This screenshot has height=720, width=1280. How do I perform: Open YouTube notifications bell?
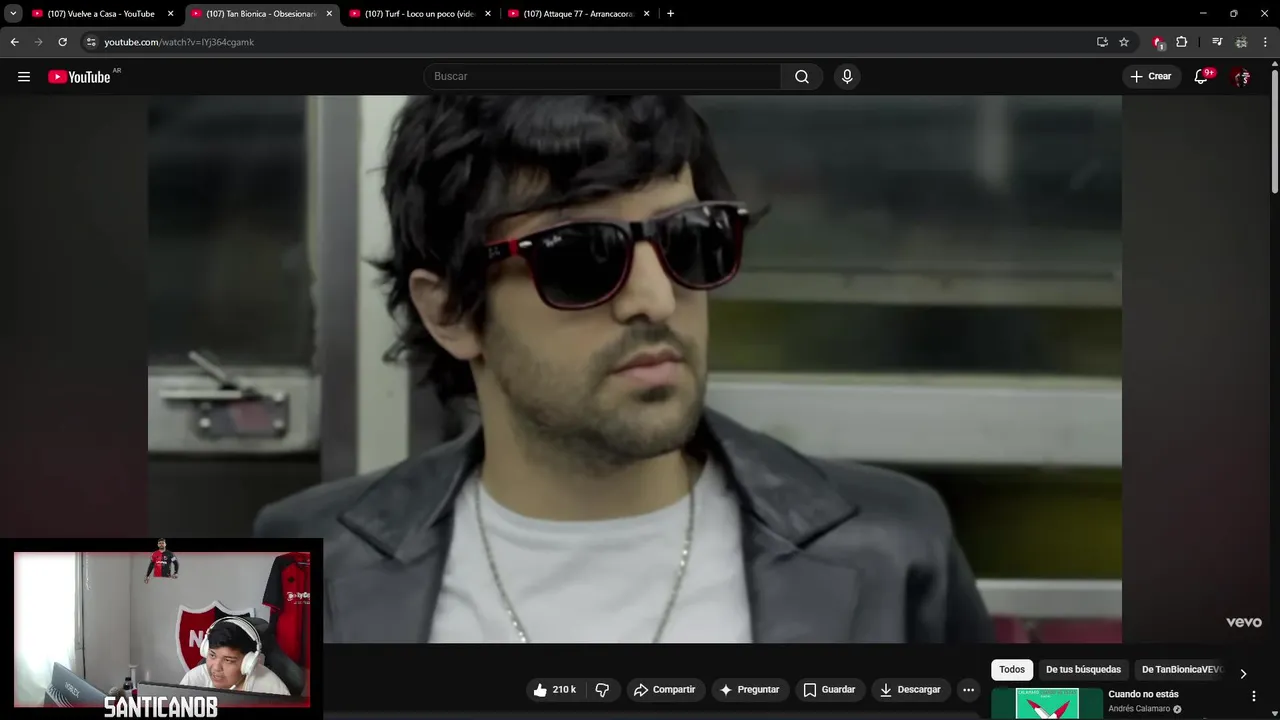pyautogui.click(x=1201, y=77)
